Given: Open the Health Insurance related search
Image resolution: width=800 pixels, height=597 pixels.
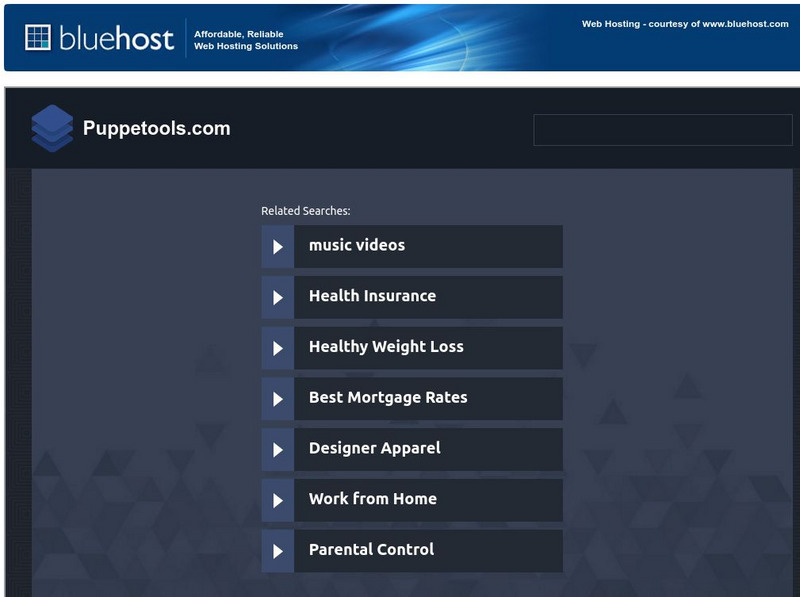Looking at the screenshot, I should (370, 297).
